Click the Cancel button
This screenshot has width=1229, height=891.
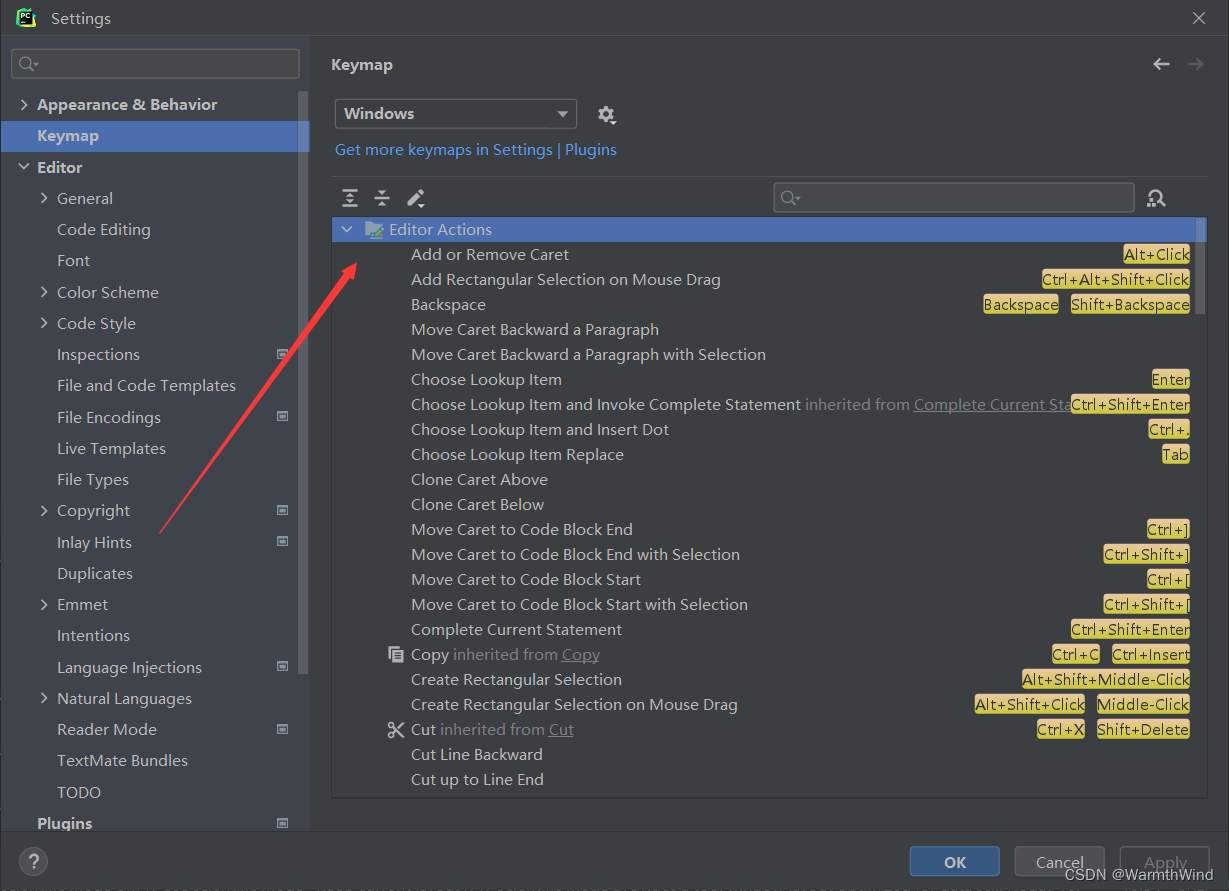[x=1059, y=862]
